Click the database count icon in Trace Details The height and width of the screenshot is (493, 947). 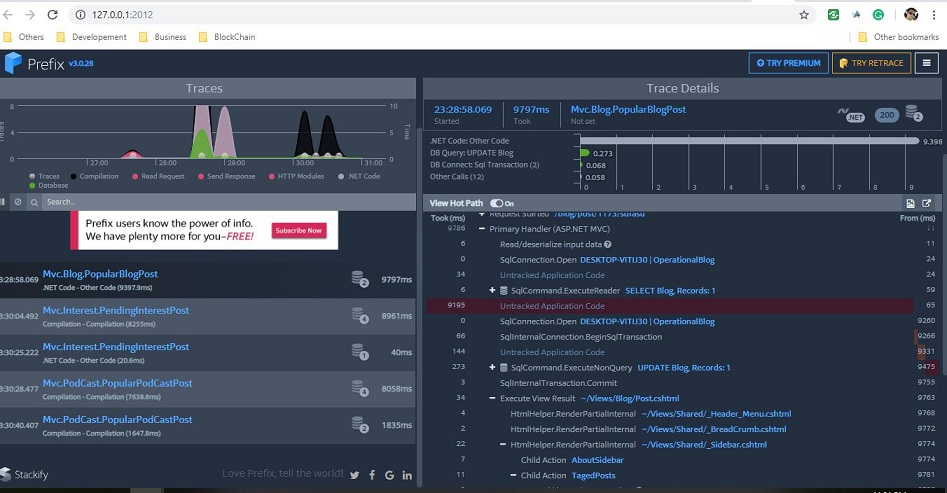coord(914,113)
